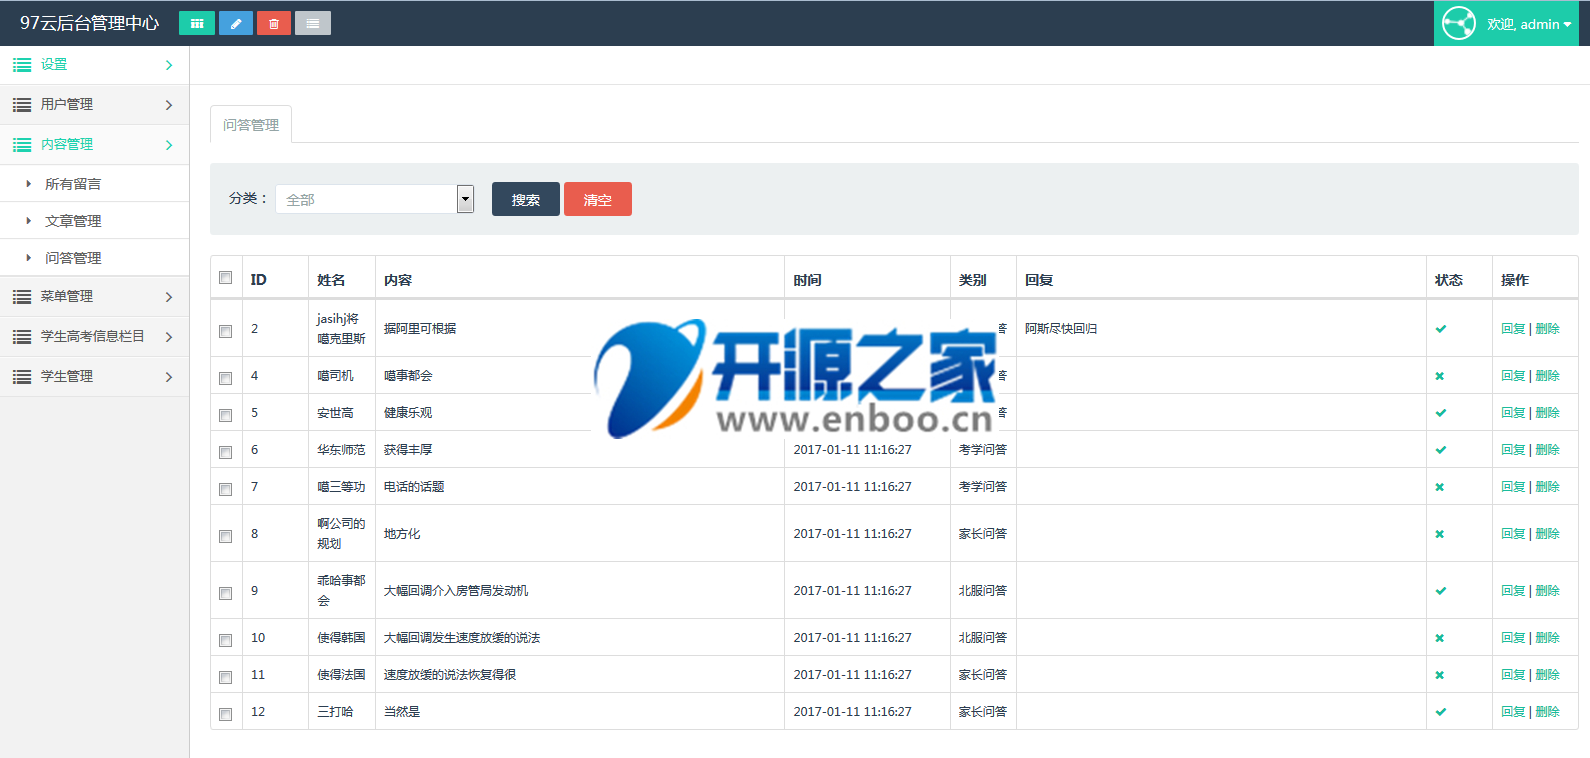Open the 分类 category dropdown
Image resolution: width=1590 pixels, height=758 pixels.
click(375, 199)
